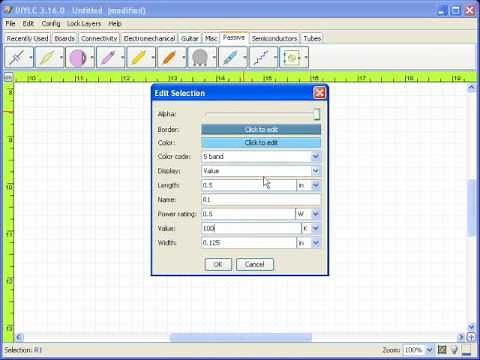Select the square yellow-green component tool
Viewport: 480px width, 360px height.
(x=291, y=57)
